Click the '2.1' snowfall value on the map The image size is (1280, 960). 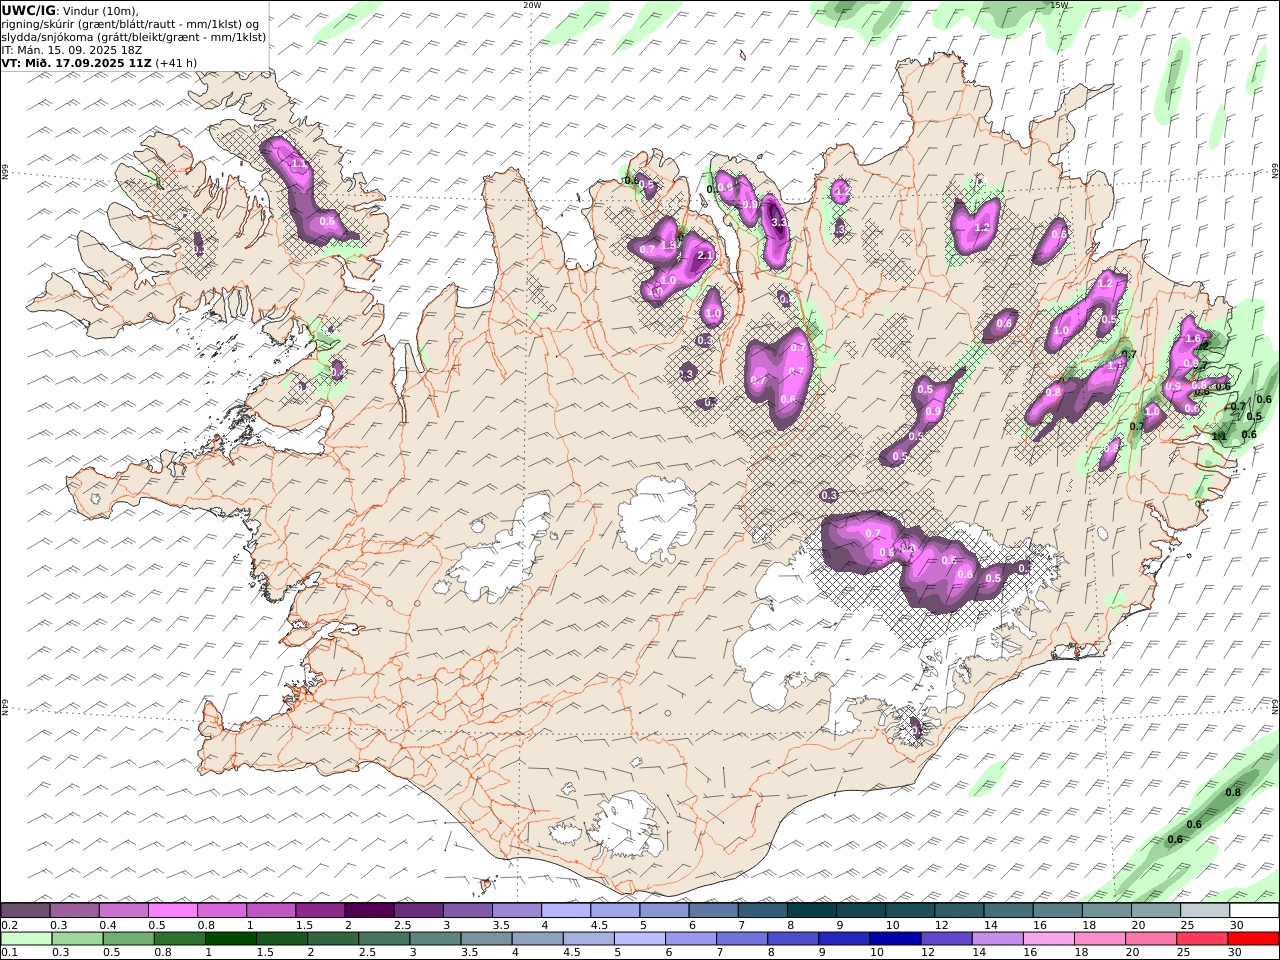click(x=704, y=256)
